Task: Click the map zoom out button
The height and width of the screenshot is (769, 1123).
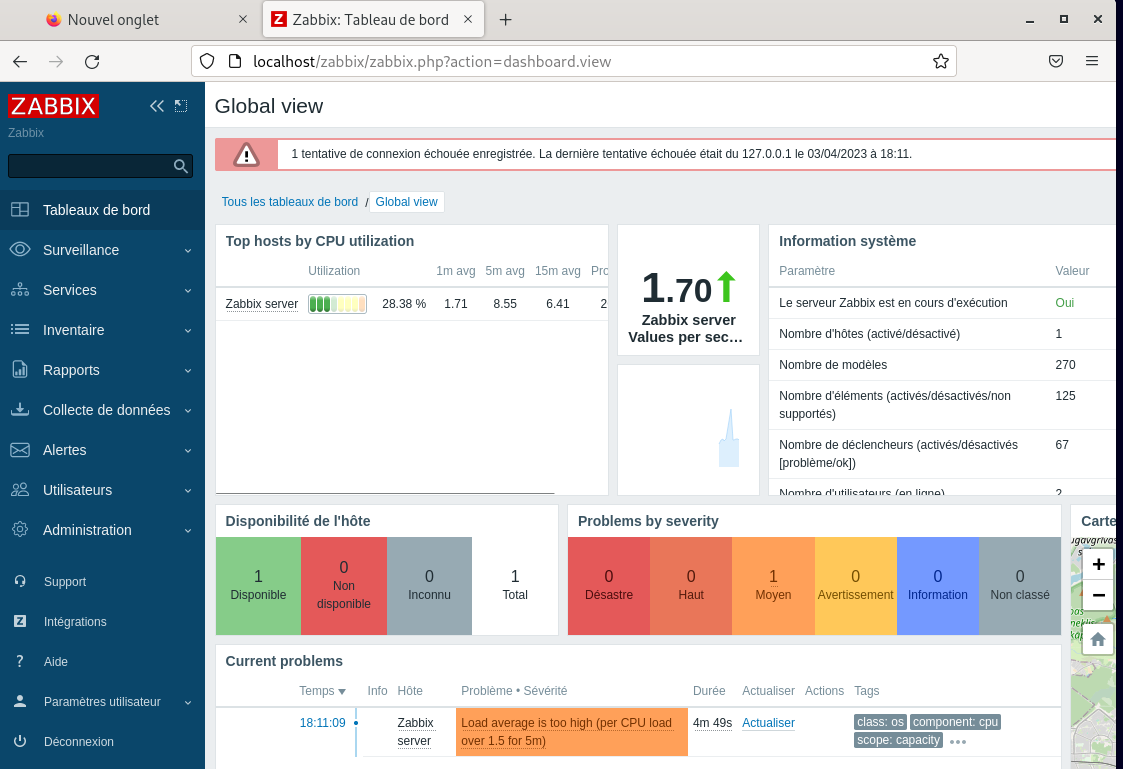Action: point(1098,595)
